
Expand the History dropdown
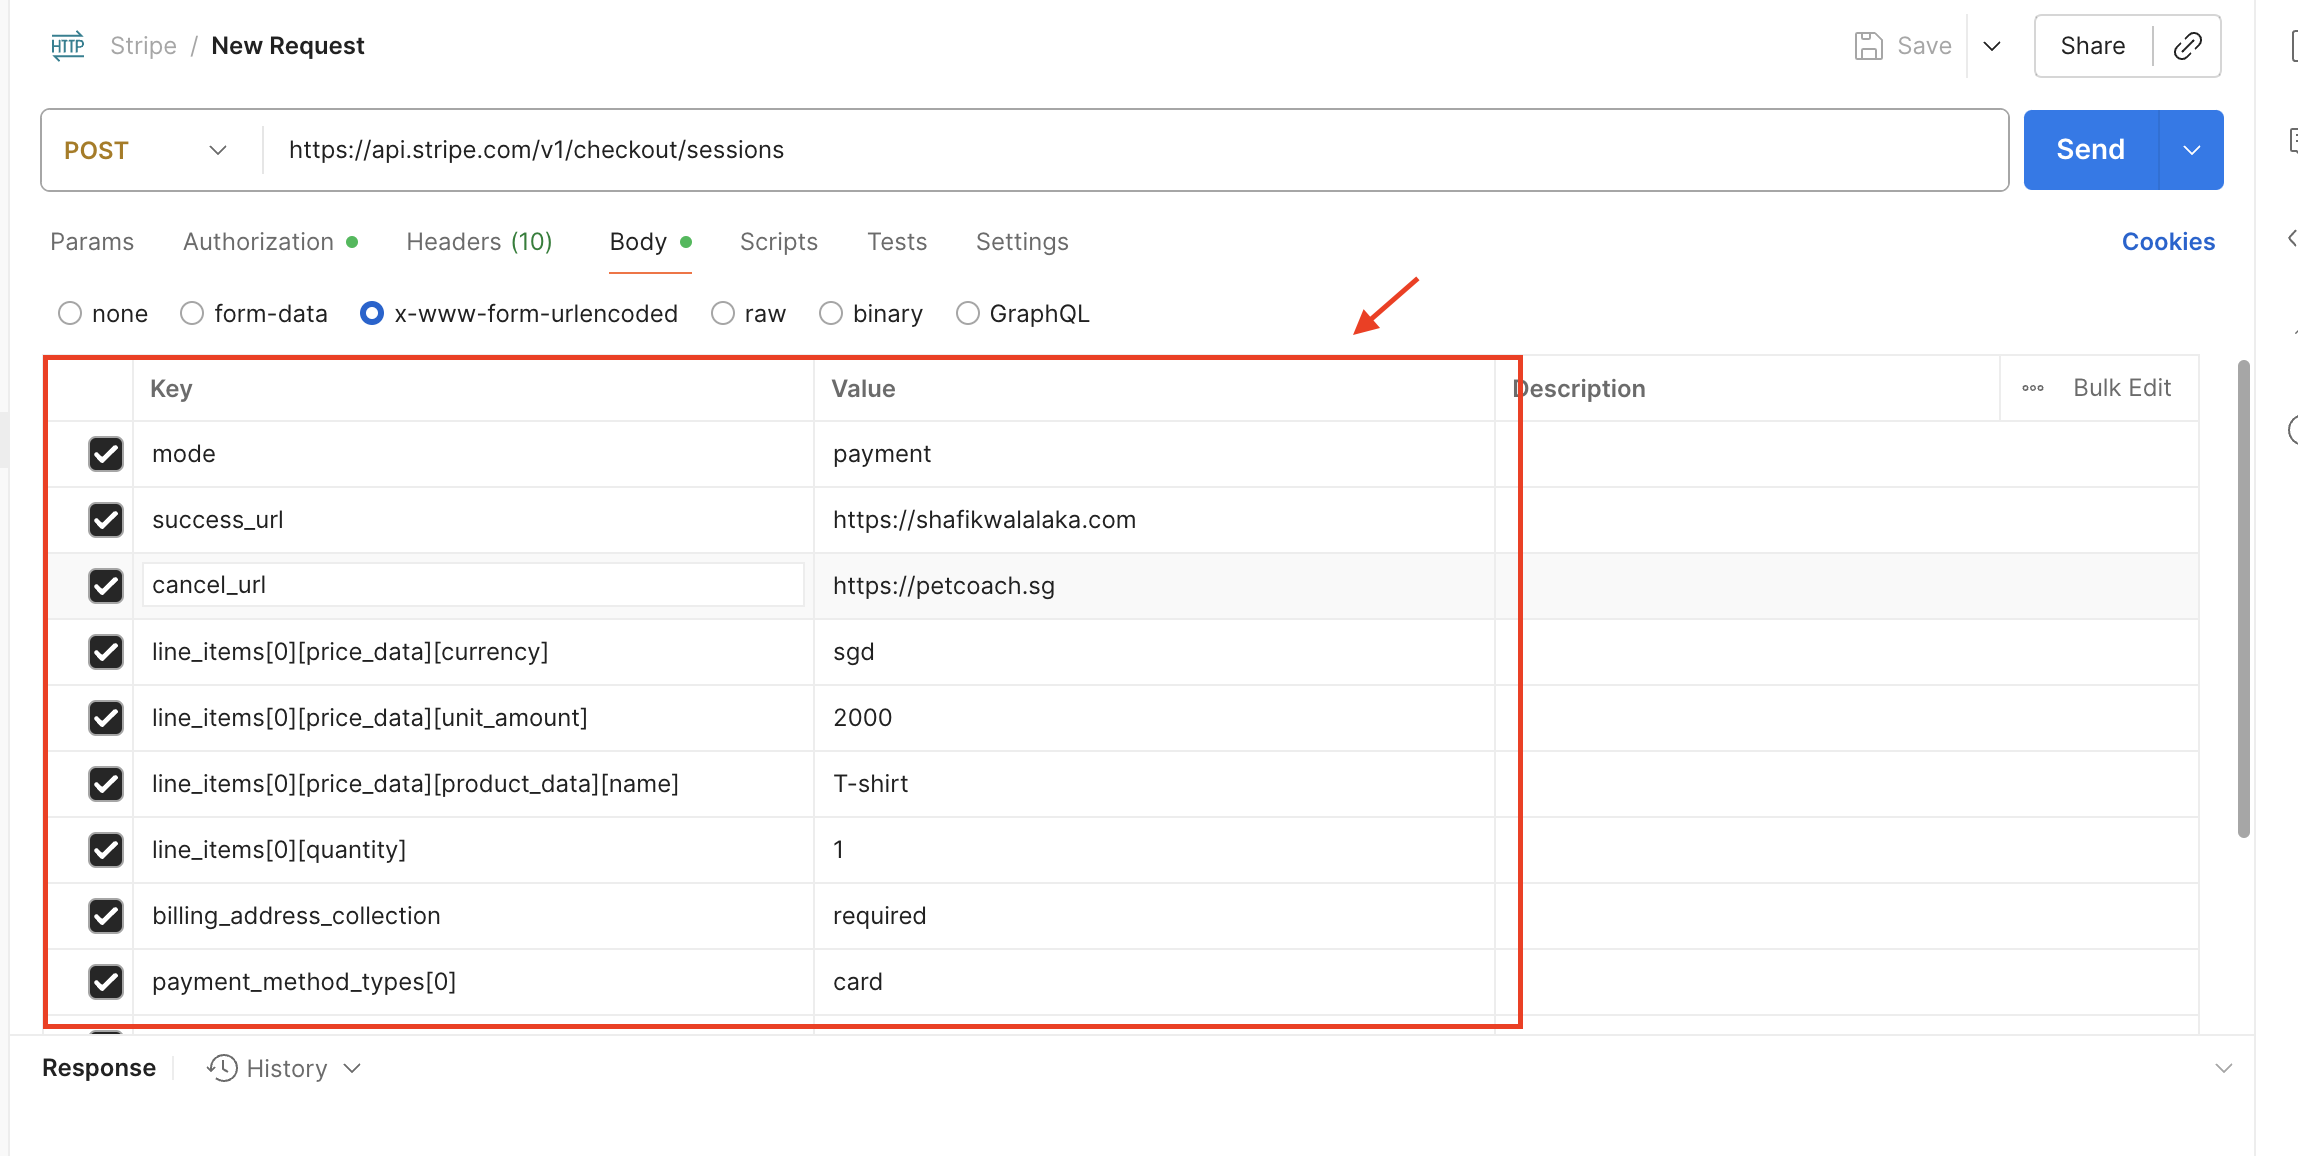(x=352, y=1068)
